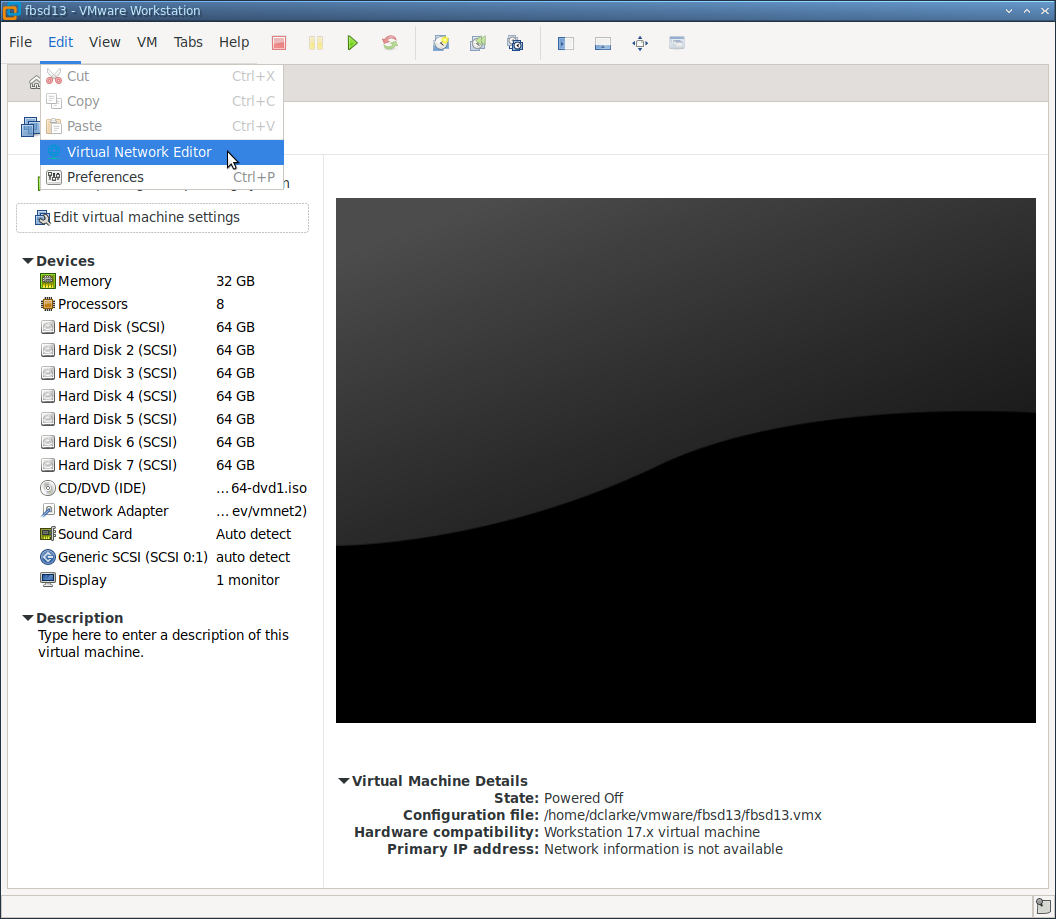Click the Network Adapter icon
The height and width of the screenshot is (919, 1056).
coord(48,511)
